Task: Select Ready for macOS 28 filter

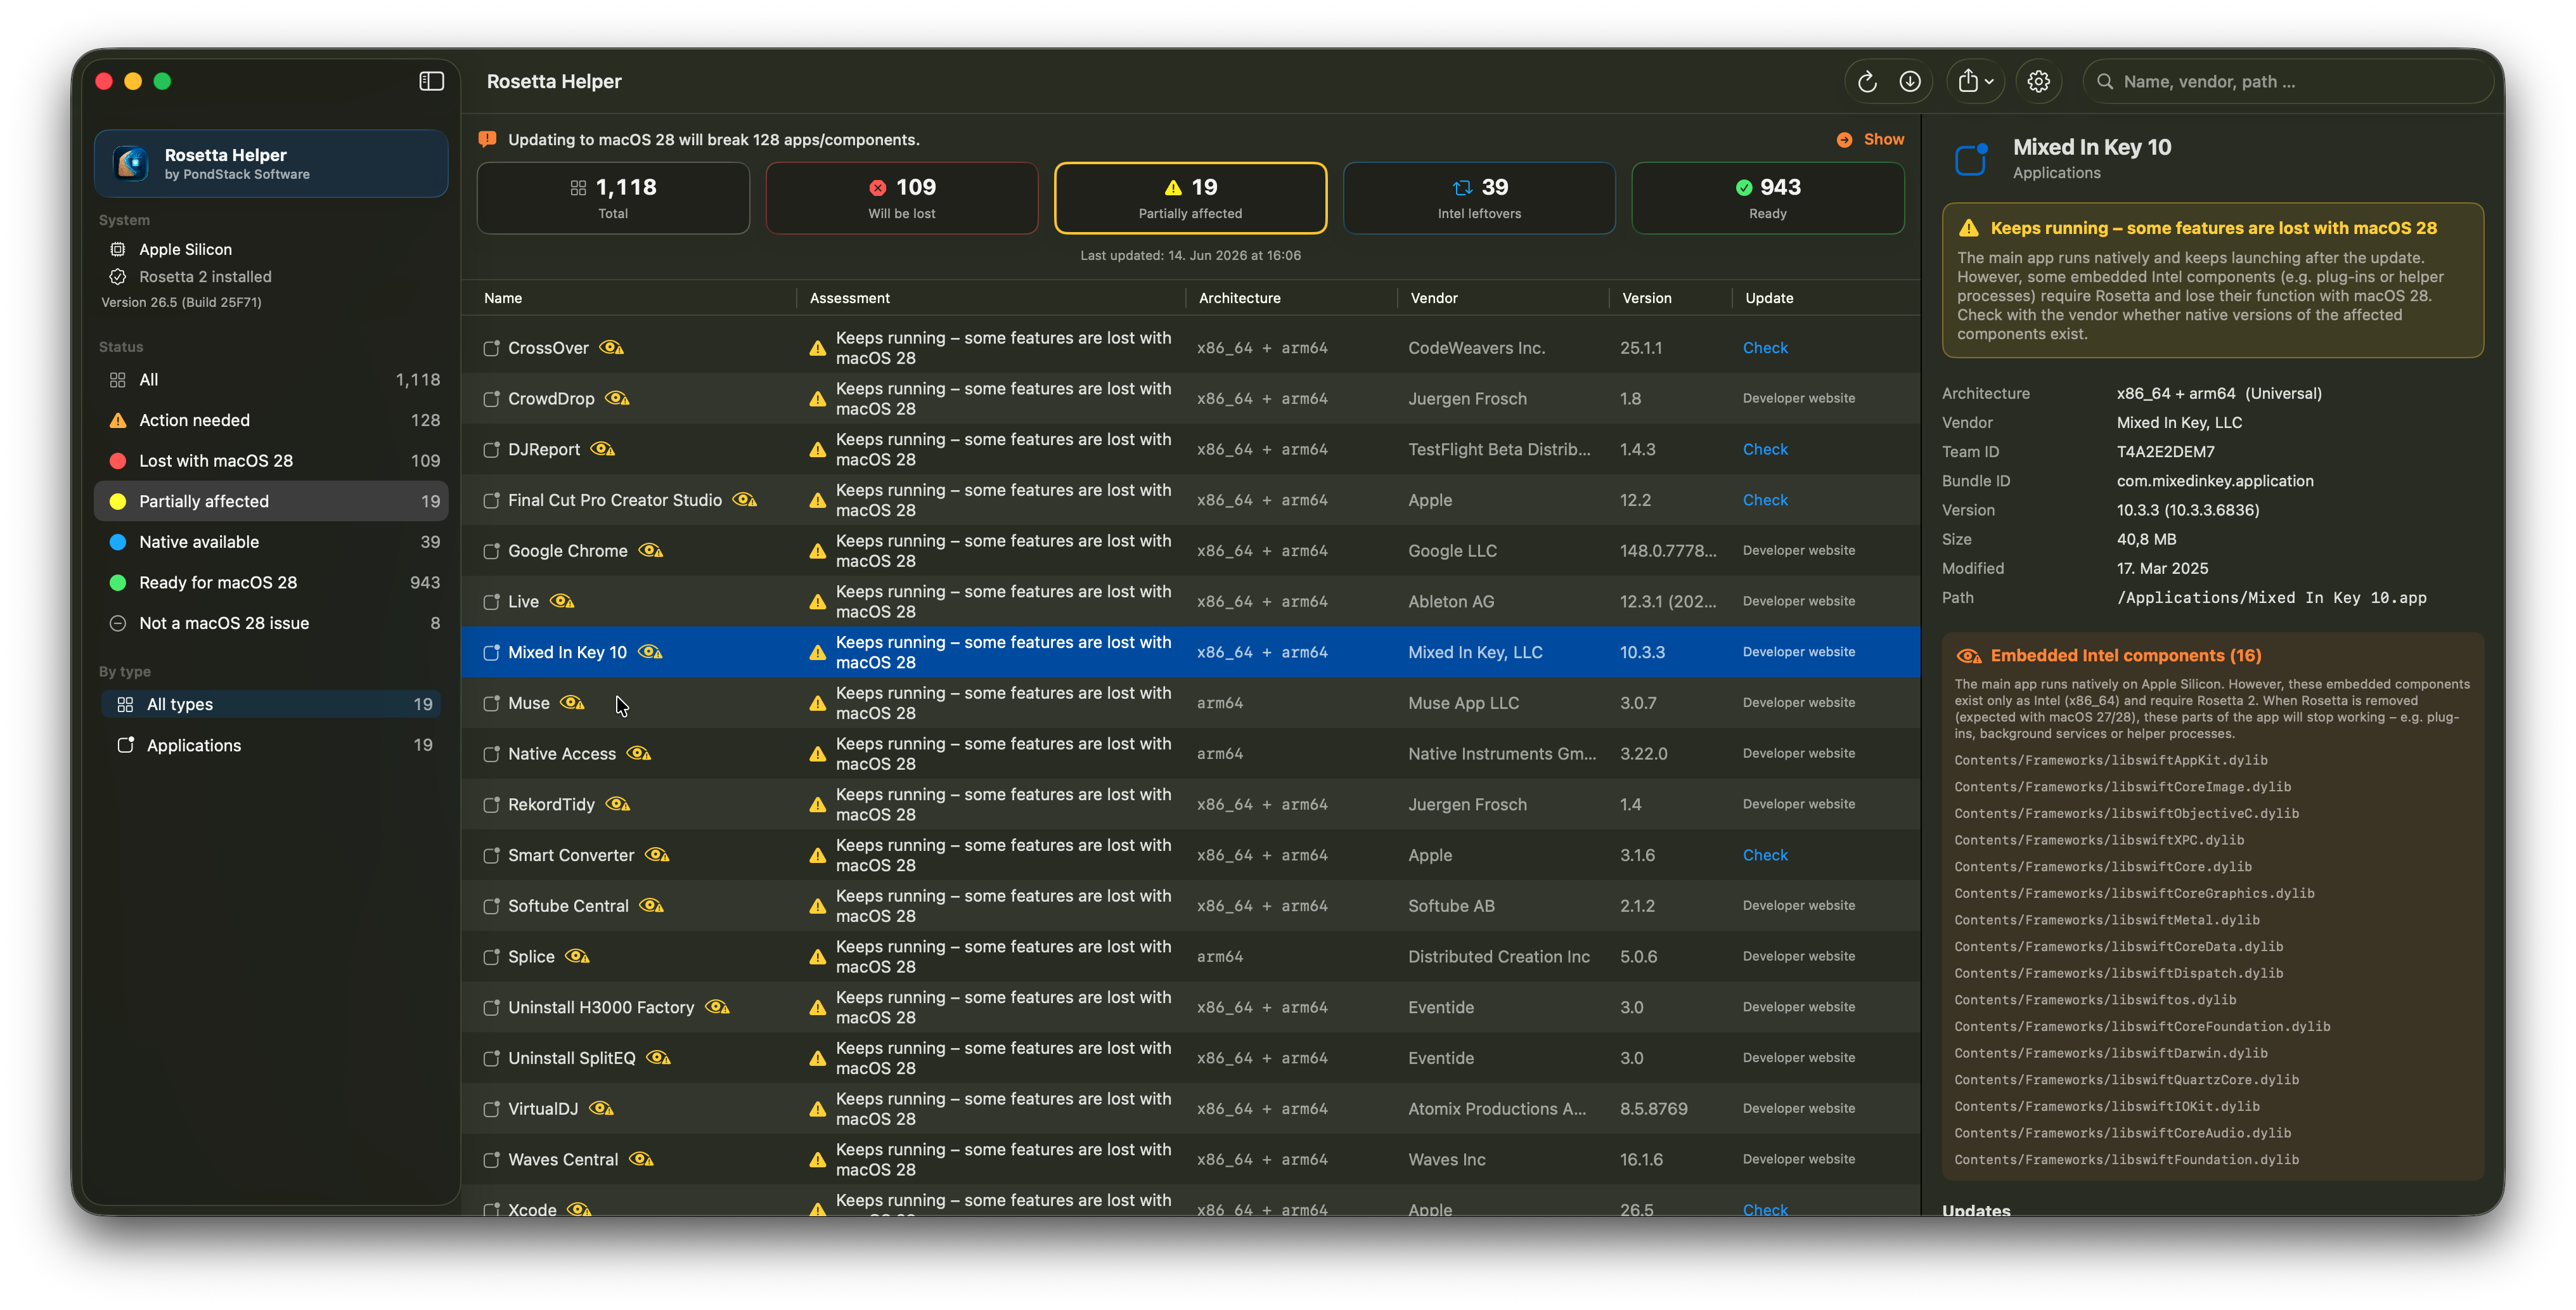Action: (x=271, y=583)
